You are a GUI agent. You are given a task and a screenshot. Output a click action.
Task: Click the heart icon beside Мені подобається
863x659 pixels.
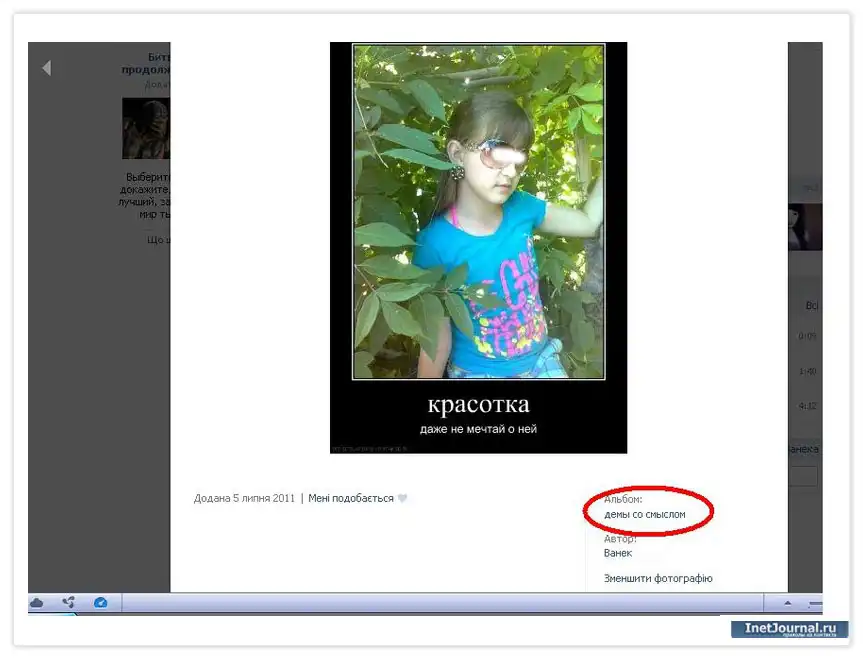403,498
